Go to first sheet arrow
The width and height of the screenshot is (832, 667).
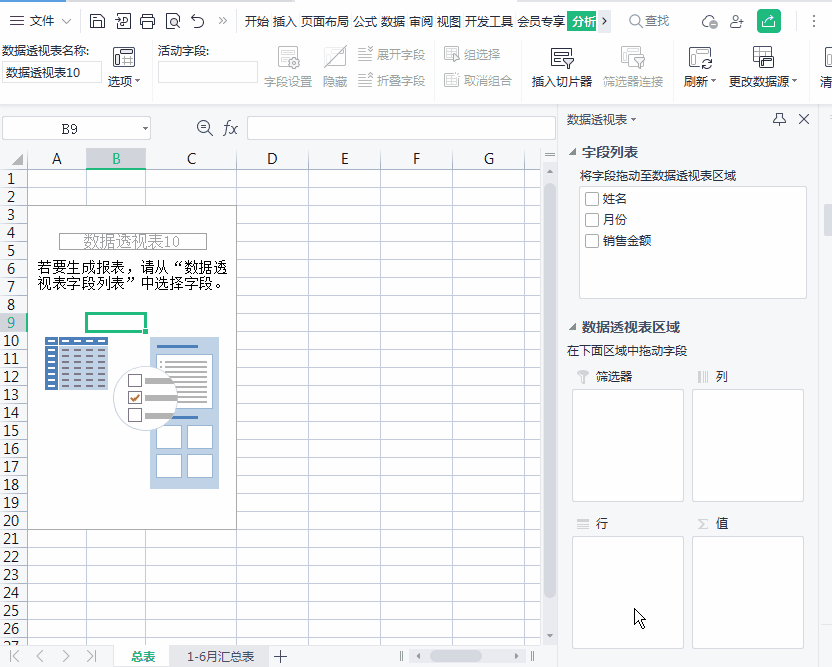[14, 656]
